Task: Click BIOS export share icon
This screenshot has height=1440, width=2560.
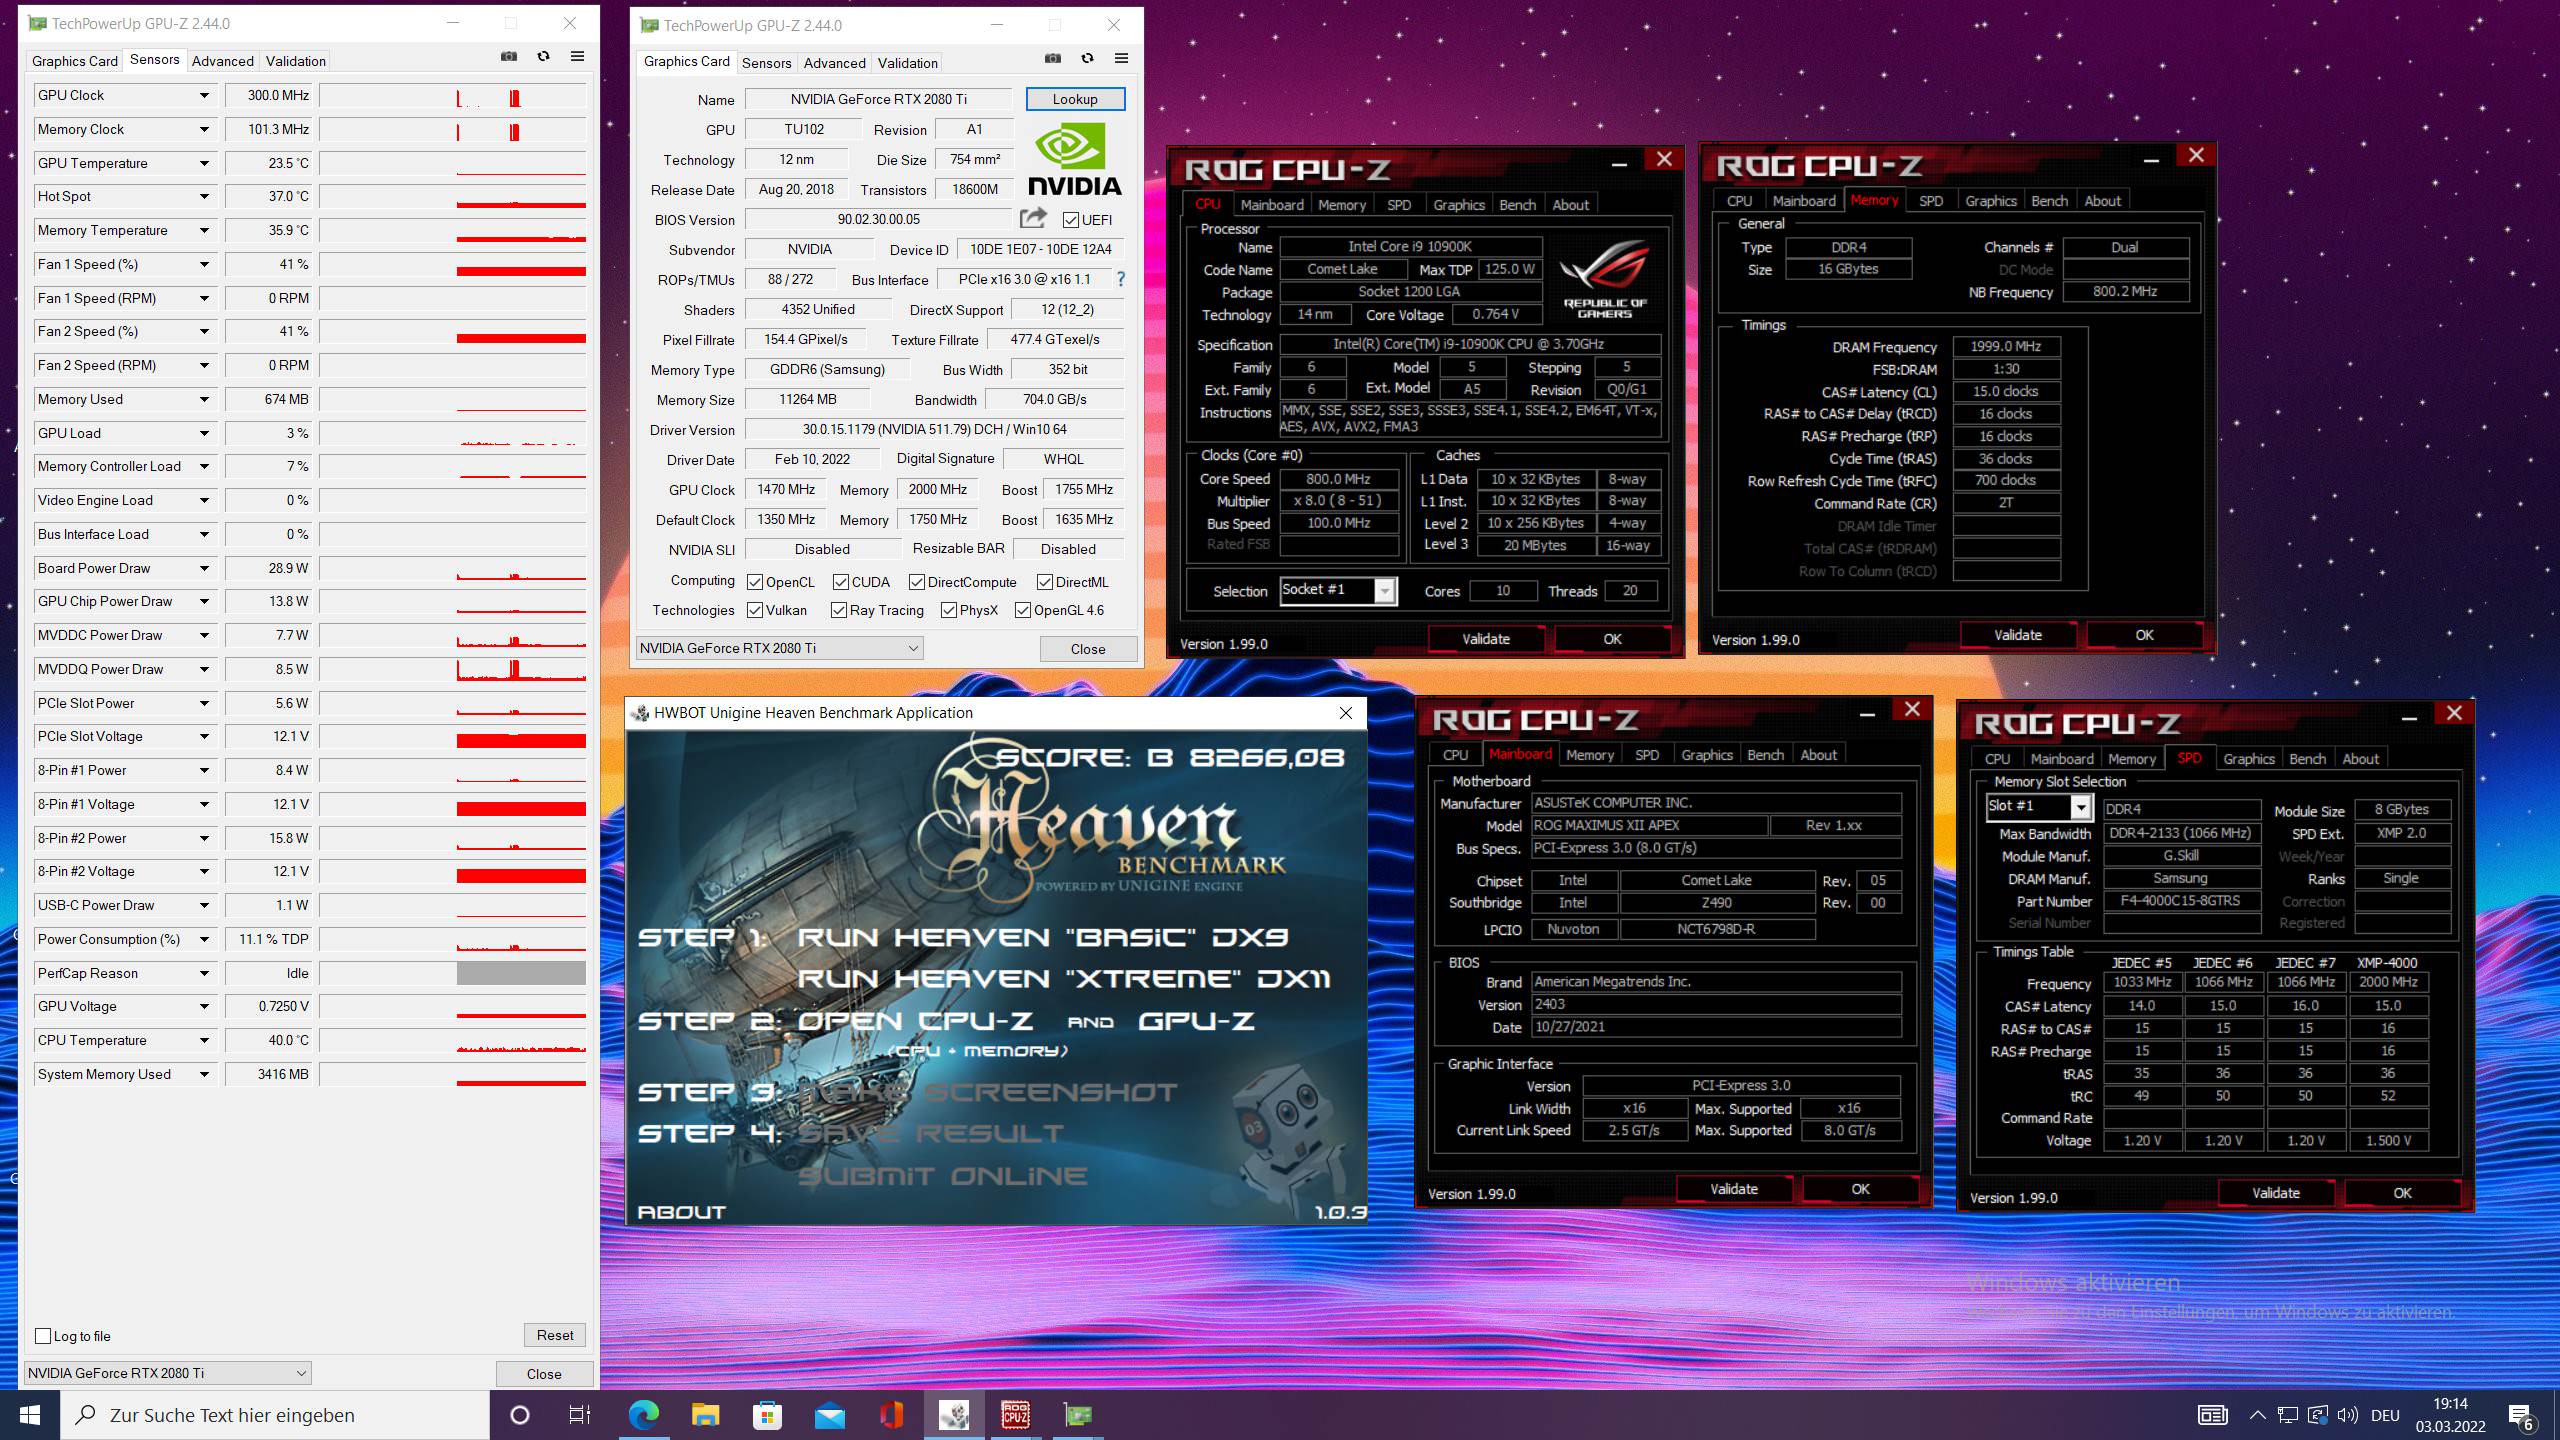Action: [x=1033, y=218]
